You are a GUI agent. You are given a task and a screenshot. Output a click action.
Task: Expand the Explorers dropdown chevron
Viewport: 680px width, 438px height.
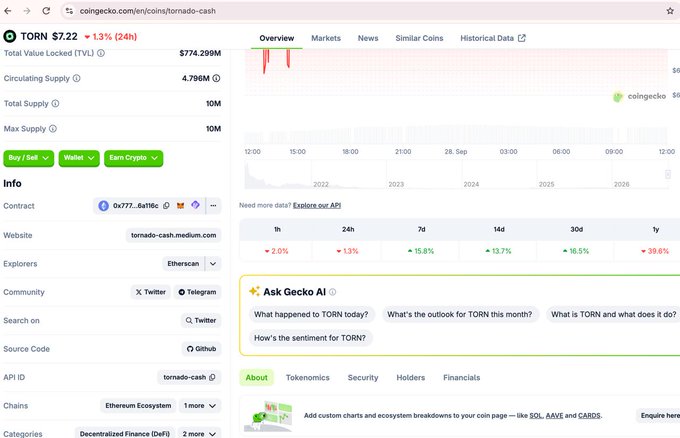tap(213, 264)
